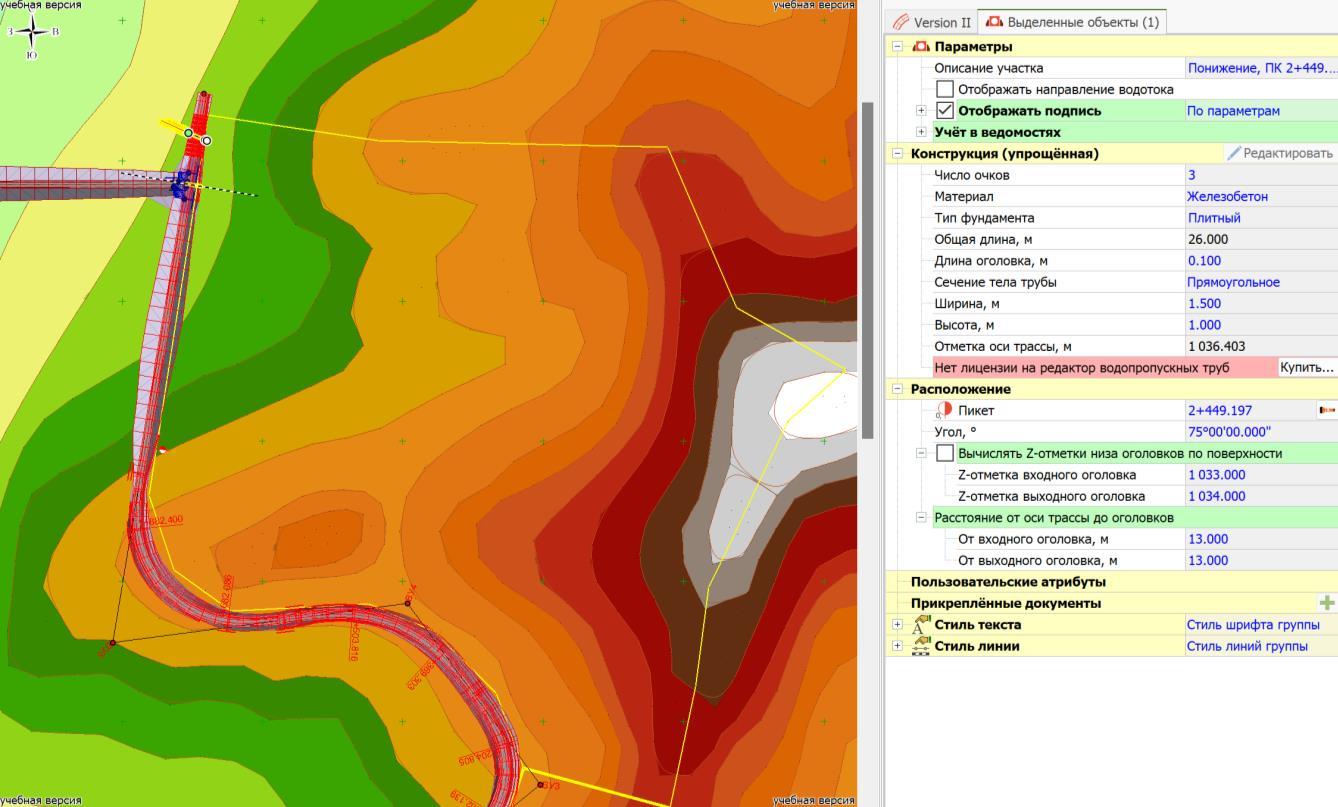The image size is (1338, 807).
Task: Enable Вычислять Z-отметки низа оголовков checkbox
Action: point(945,453)
